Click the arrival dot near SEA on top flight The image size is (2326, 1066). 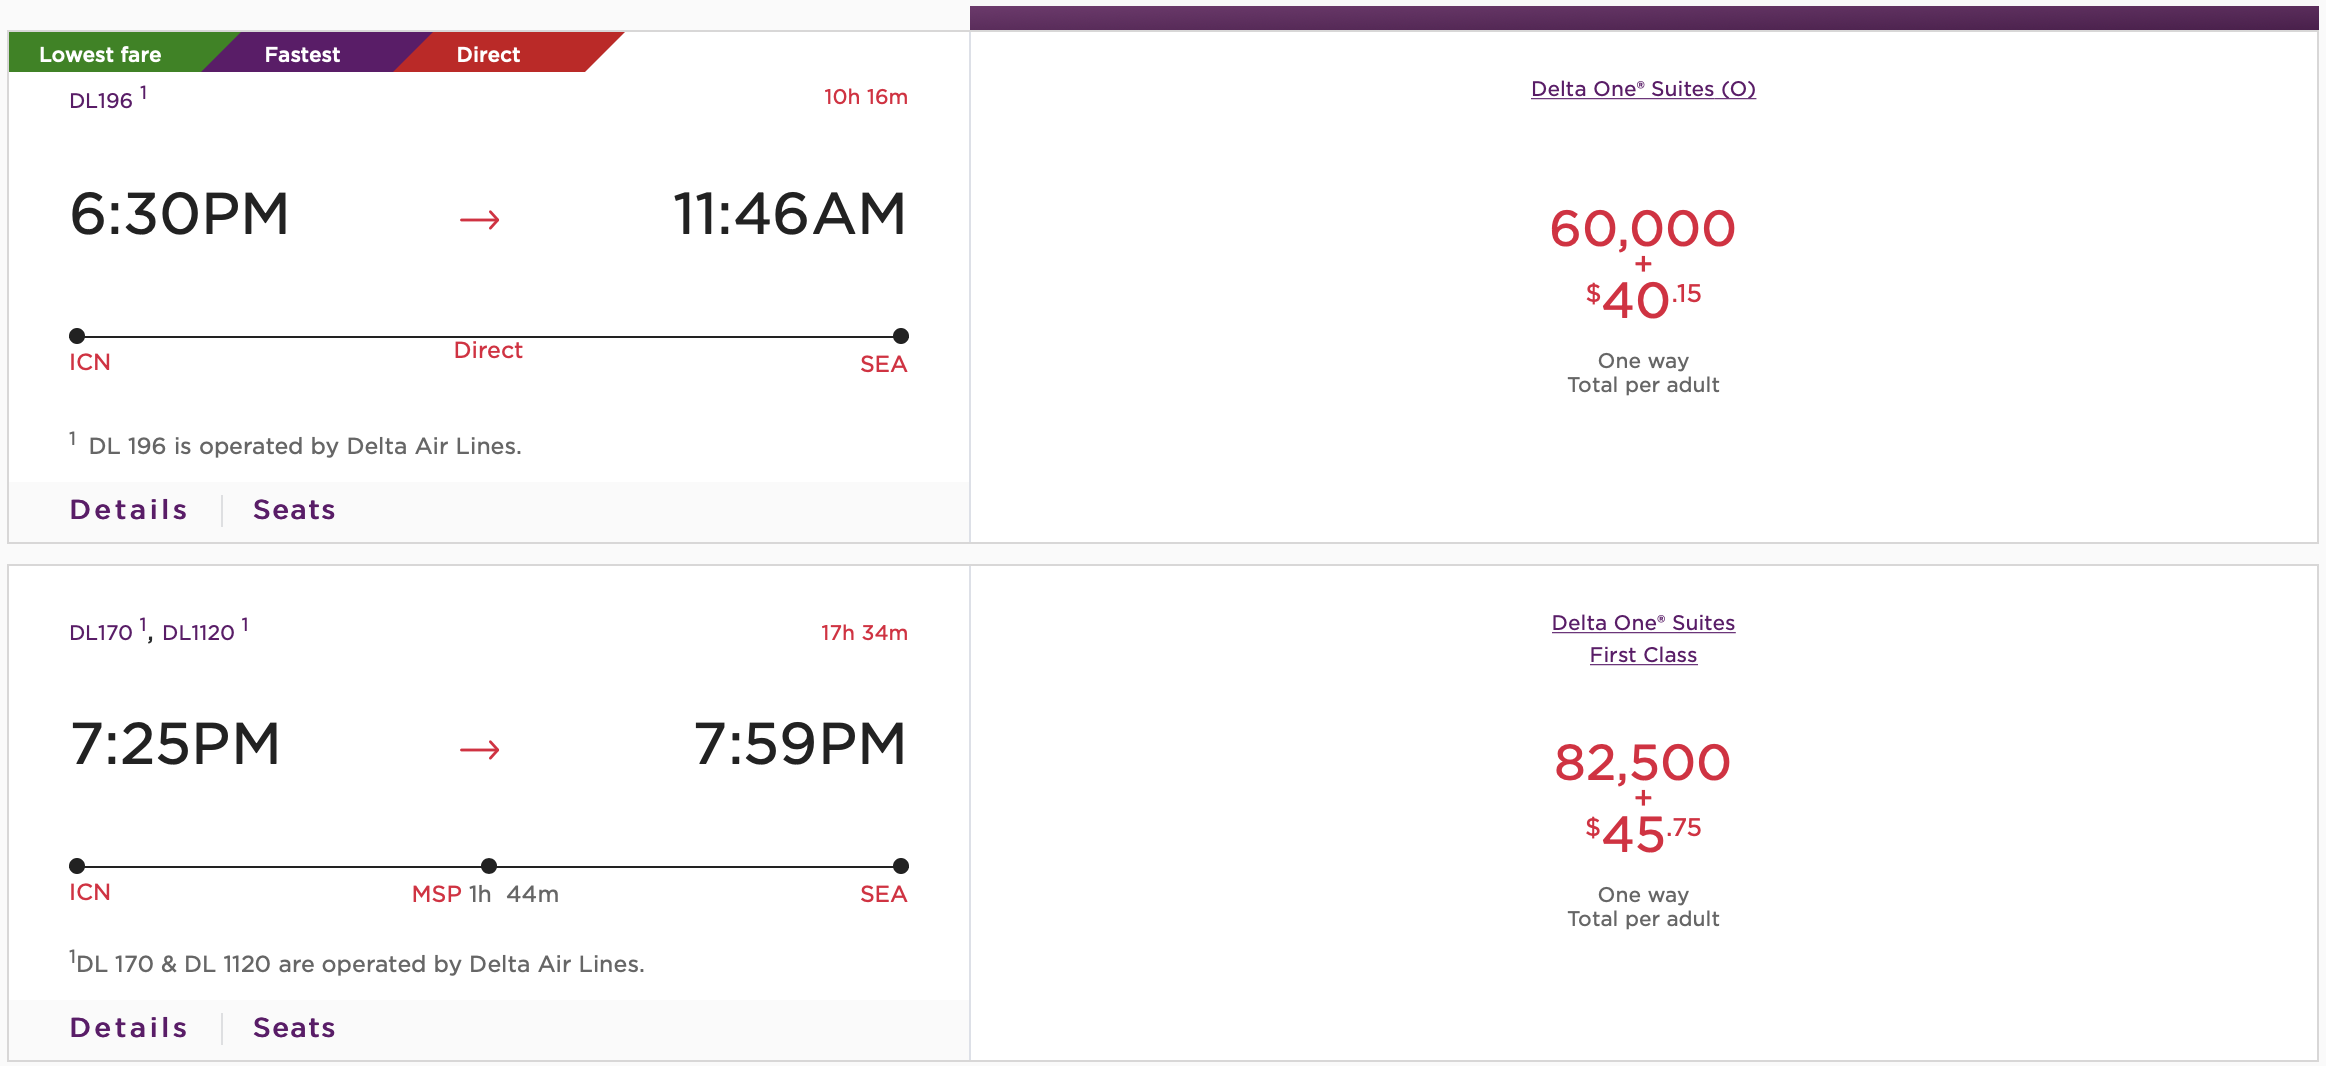click(899, 335)
